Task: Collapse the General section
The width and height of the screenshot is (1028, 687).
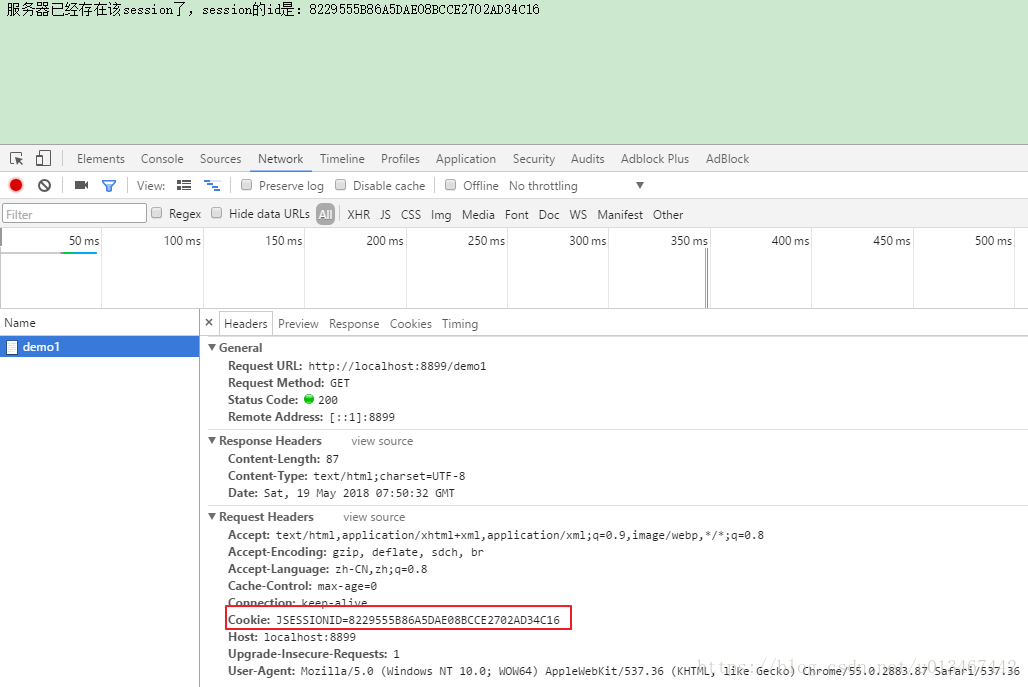Action: (212, 347)
